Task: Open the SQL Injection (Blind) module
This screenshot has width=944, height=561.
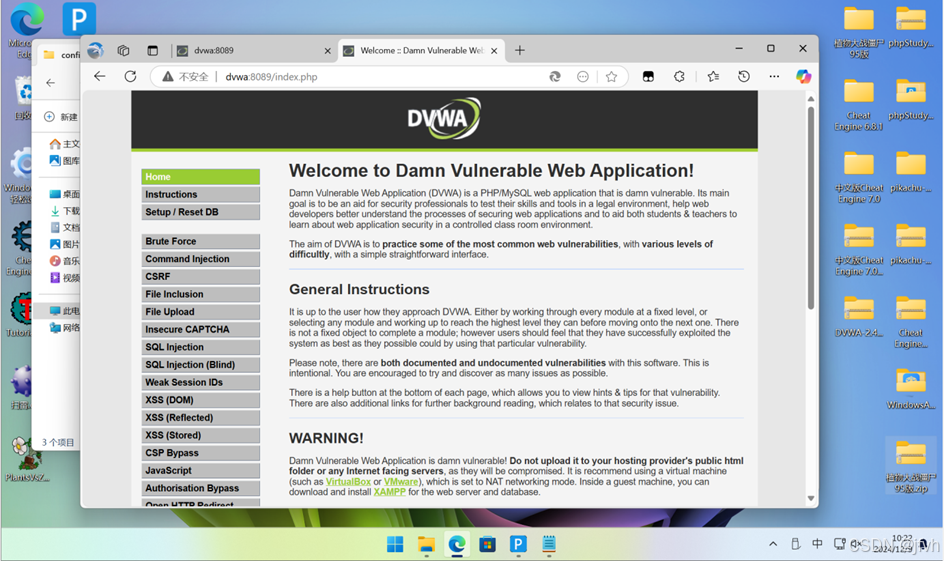Action: click(x=200, y=365)
